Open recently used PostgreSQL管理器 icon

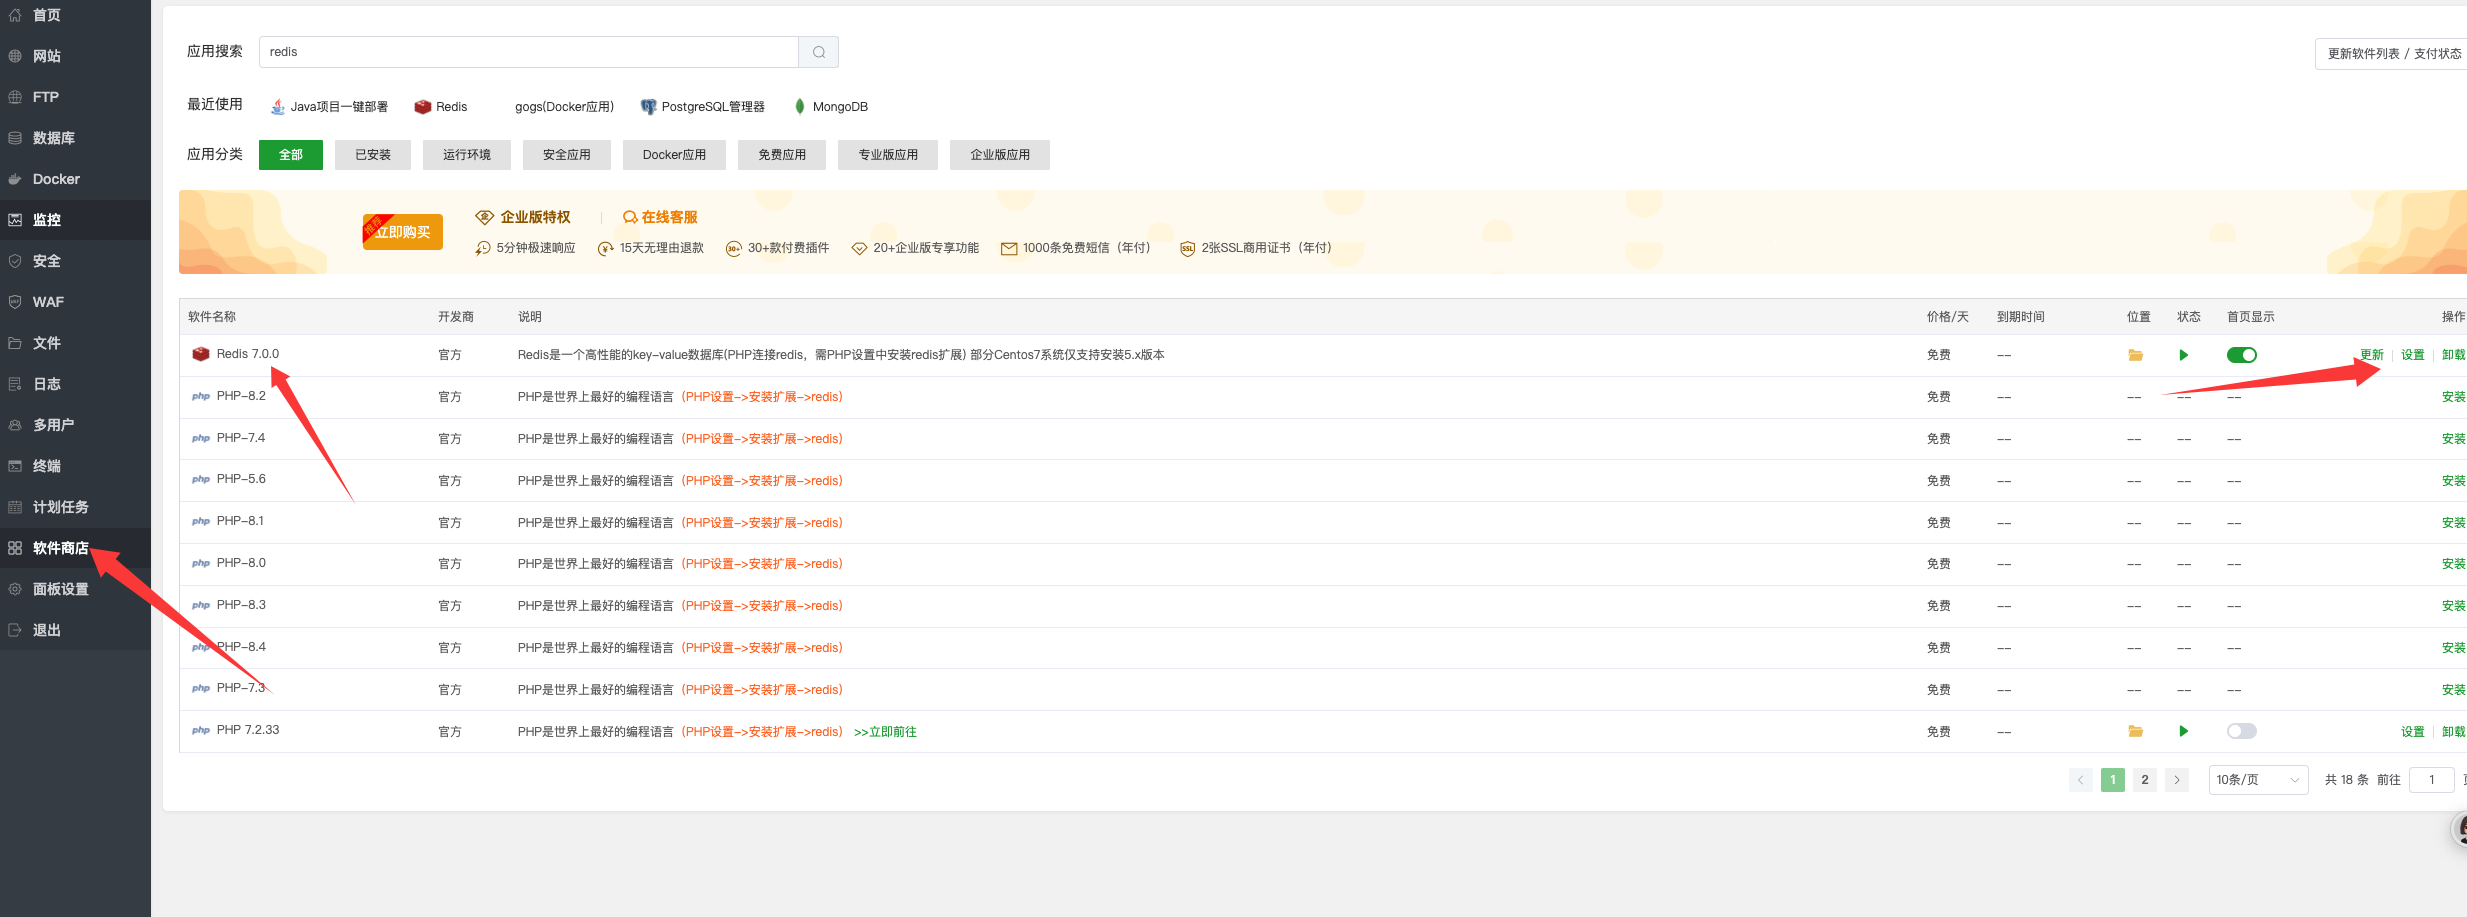[x=648, y=107]
